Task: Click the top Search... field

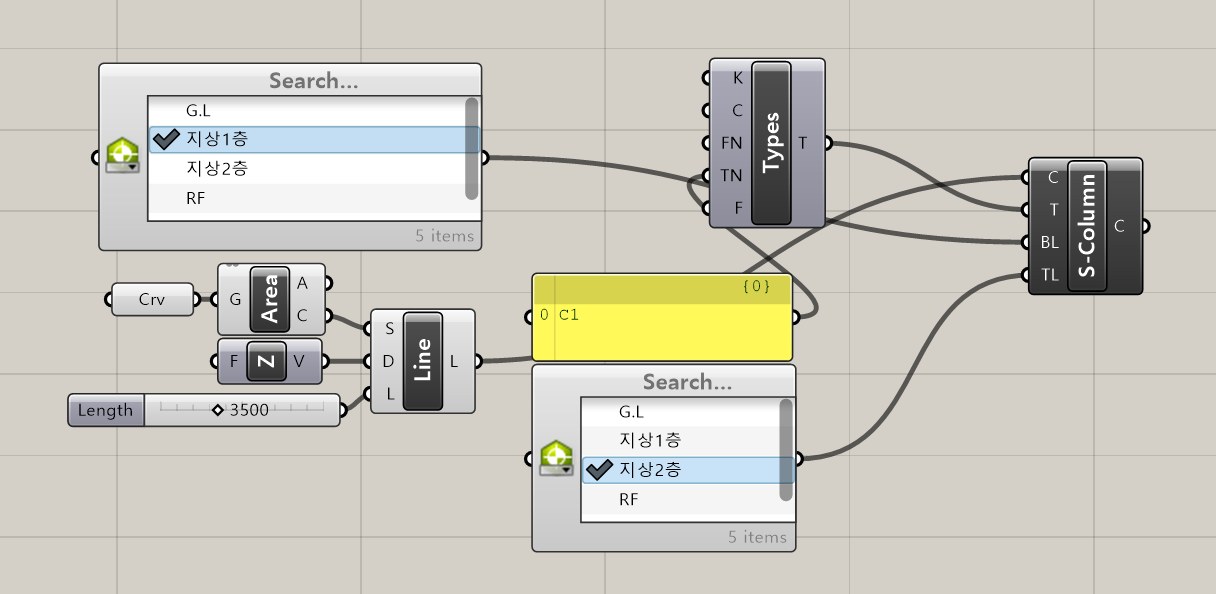Action: click(x=313, y=81)
